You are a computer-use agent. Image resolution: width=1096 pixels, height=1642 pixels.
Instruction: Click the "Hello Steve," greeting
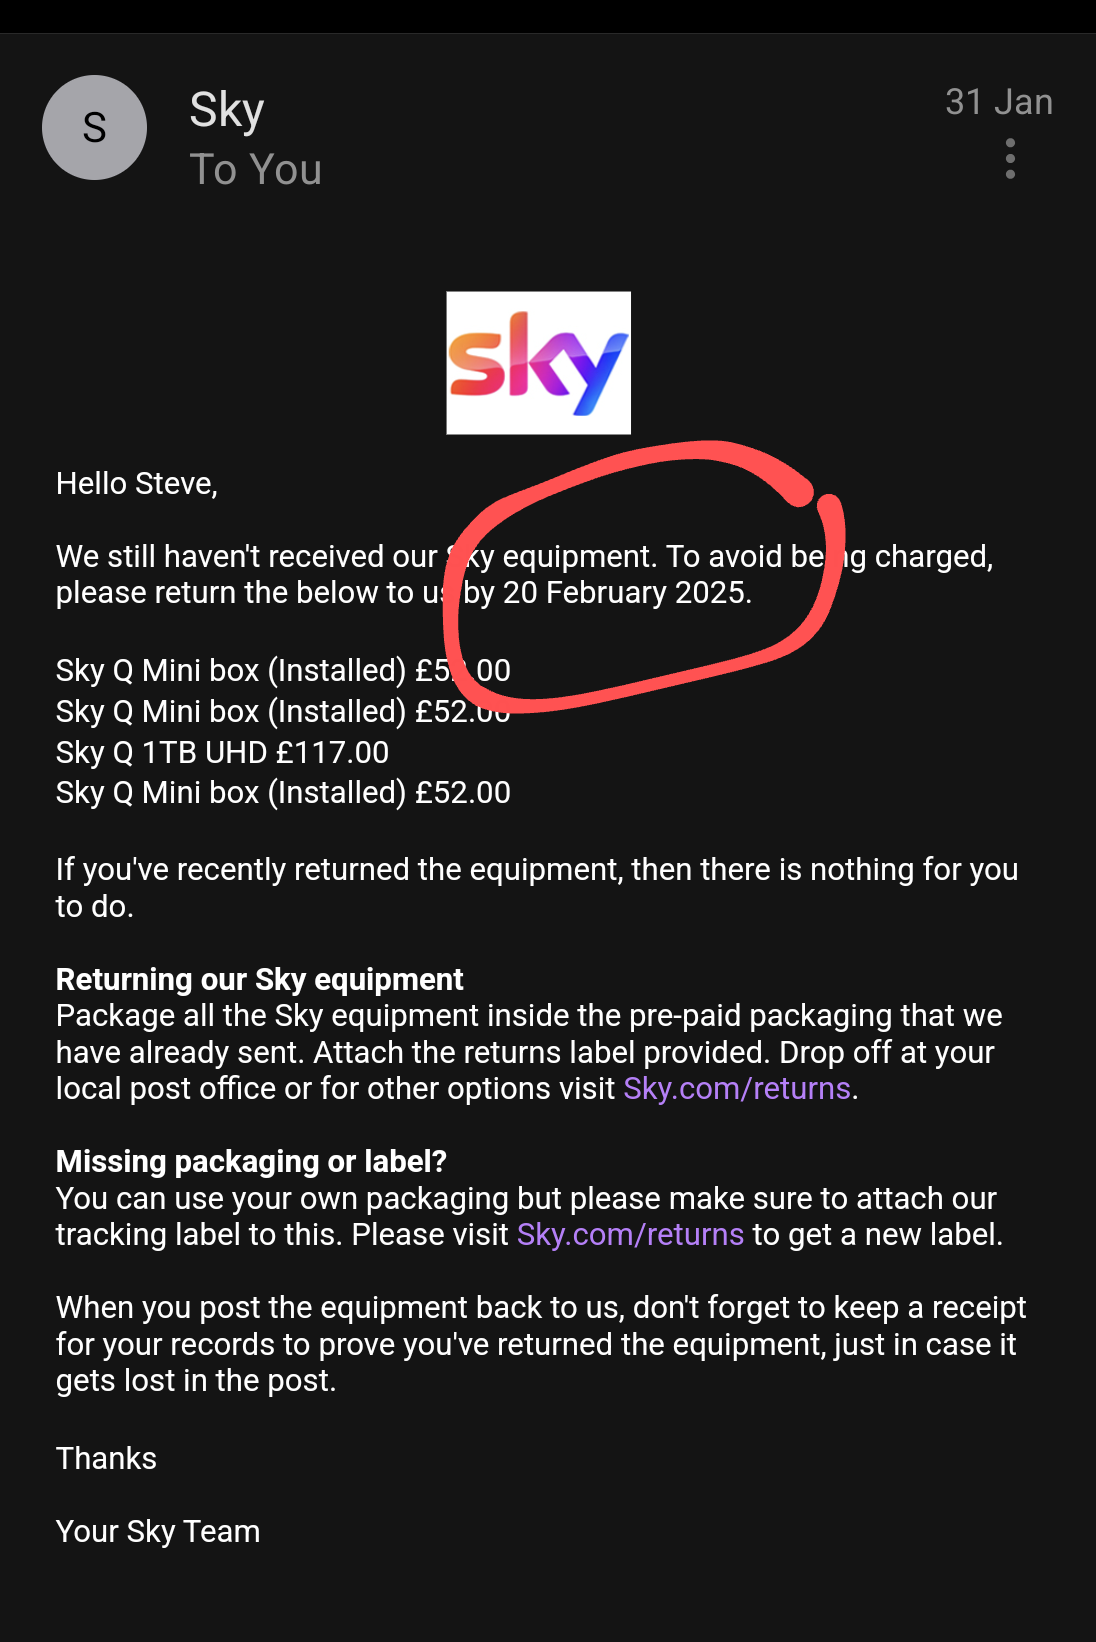[137, 484]
